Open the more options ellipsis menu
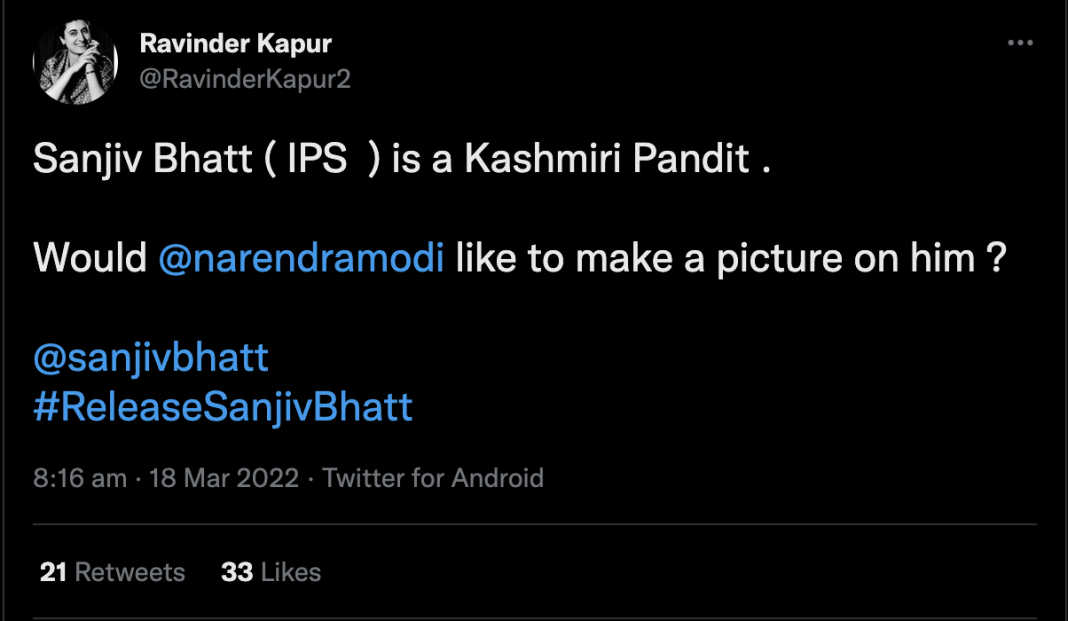The height and width of the screenshot is (621, 1068). coord(1019,44)
